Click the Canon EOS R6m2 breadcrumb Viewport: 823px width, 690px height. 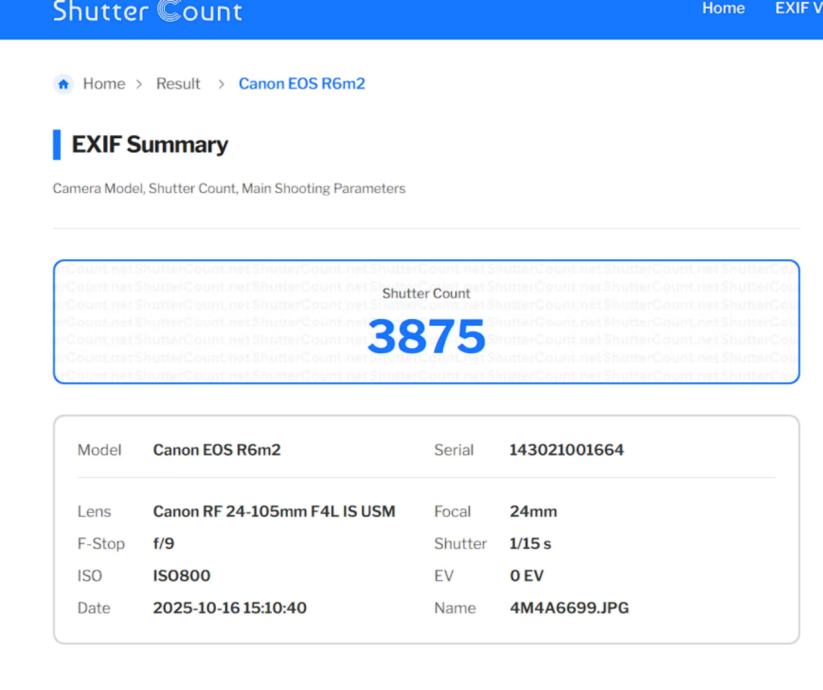tap(301, 84)
